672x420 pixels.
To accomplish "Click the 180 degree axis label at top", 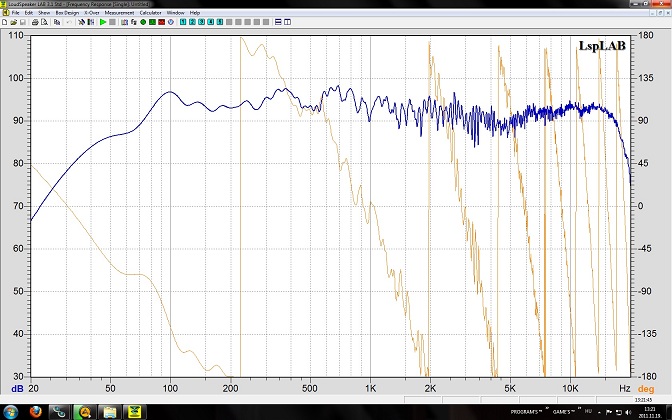I will 645,35.
